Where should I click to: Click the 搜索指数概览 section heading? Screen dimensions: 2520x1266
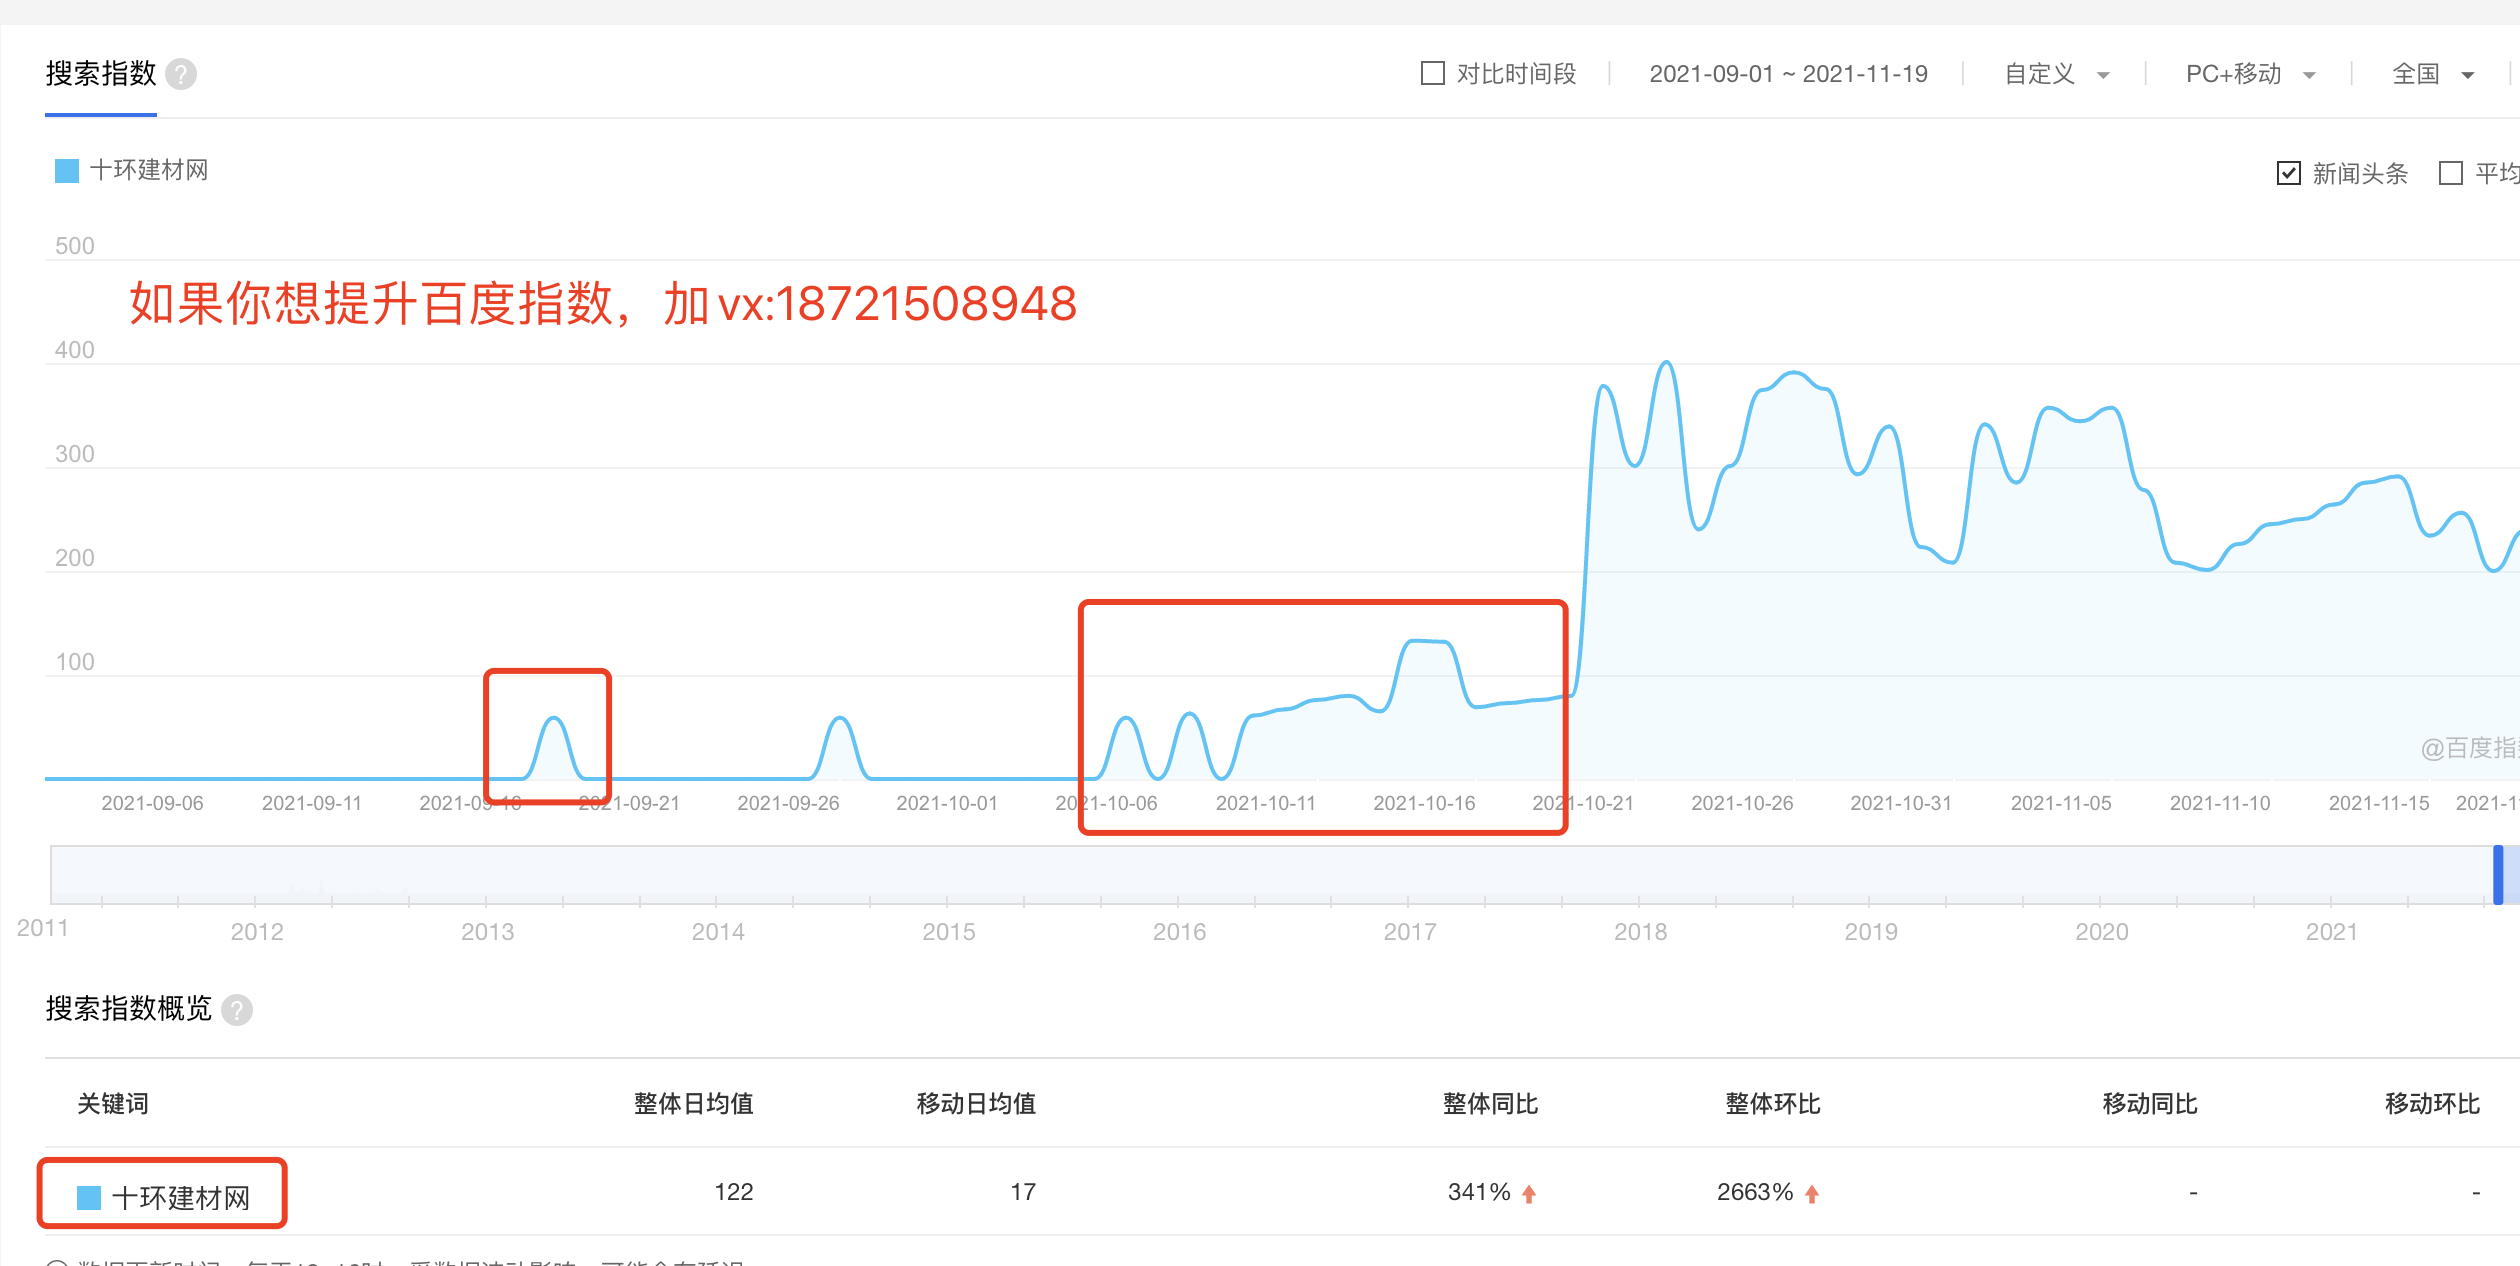129,1009
